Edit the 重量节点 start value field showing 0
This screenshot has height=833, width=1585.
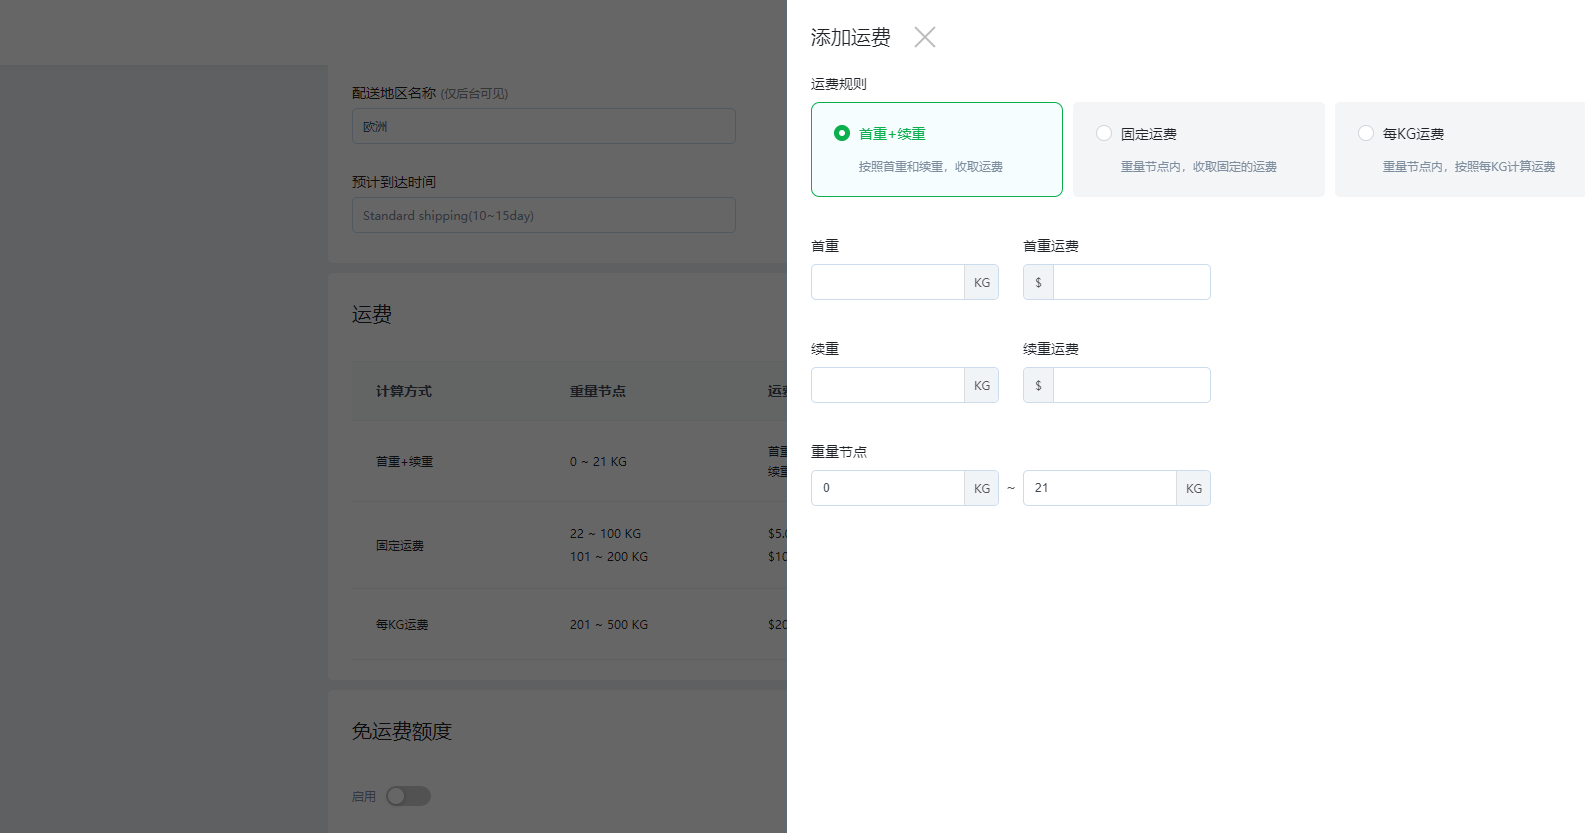coord(888,488)
